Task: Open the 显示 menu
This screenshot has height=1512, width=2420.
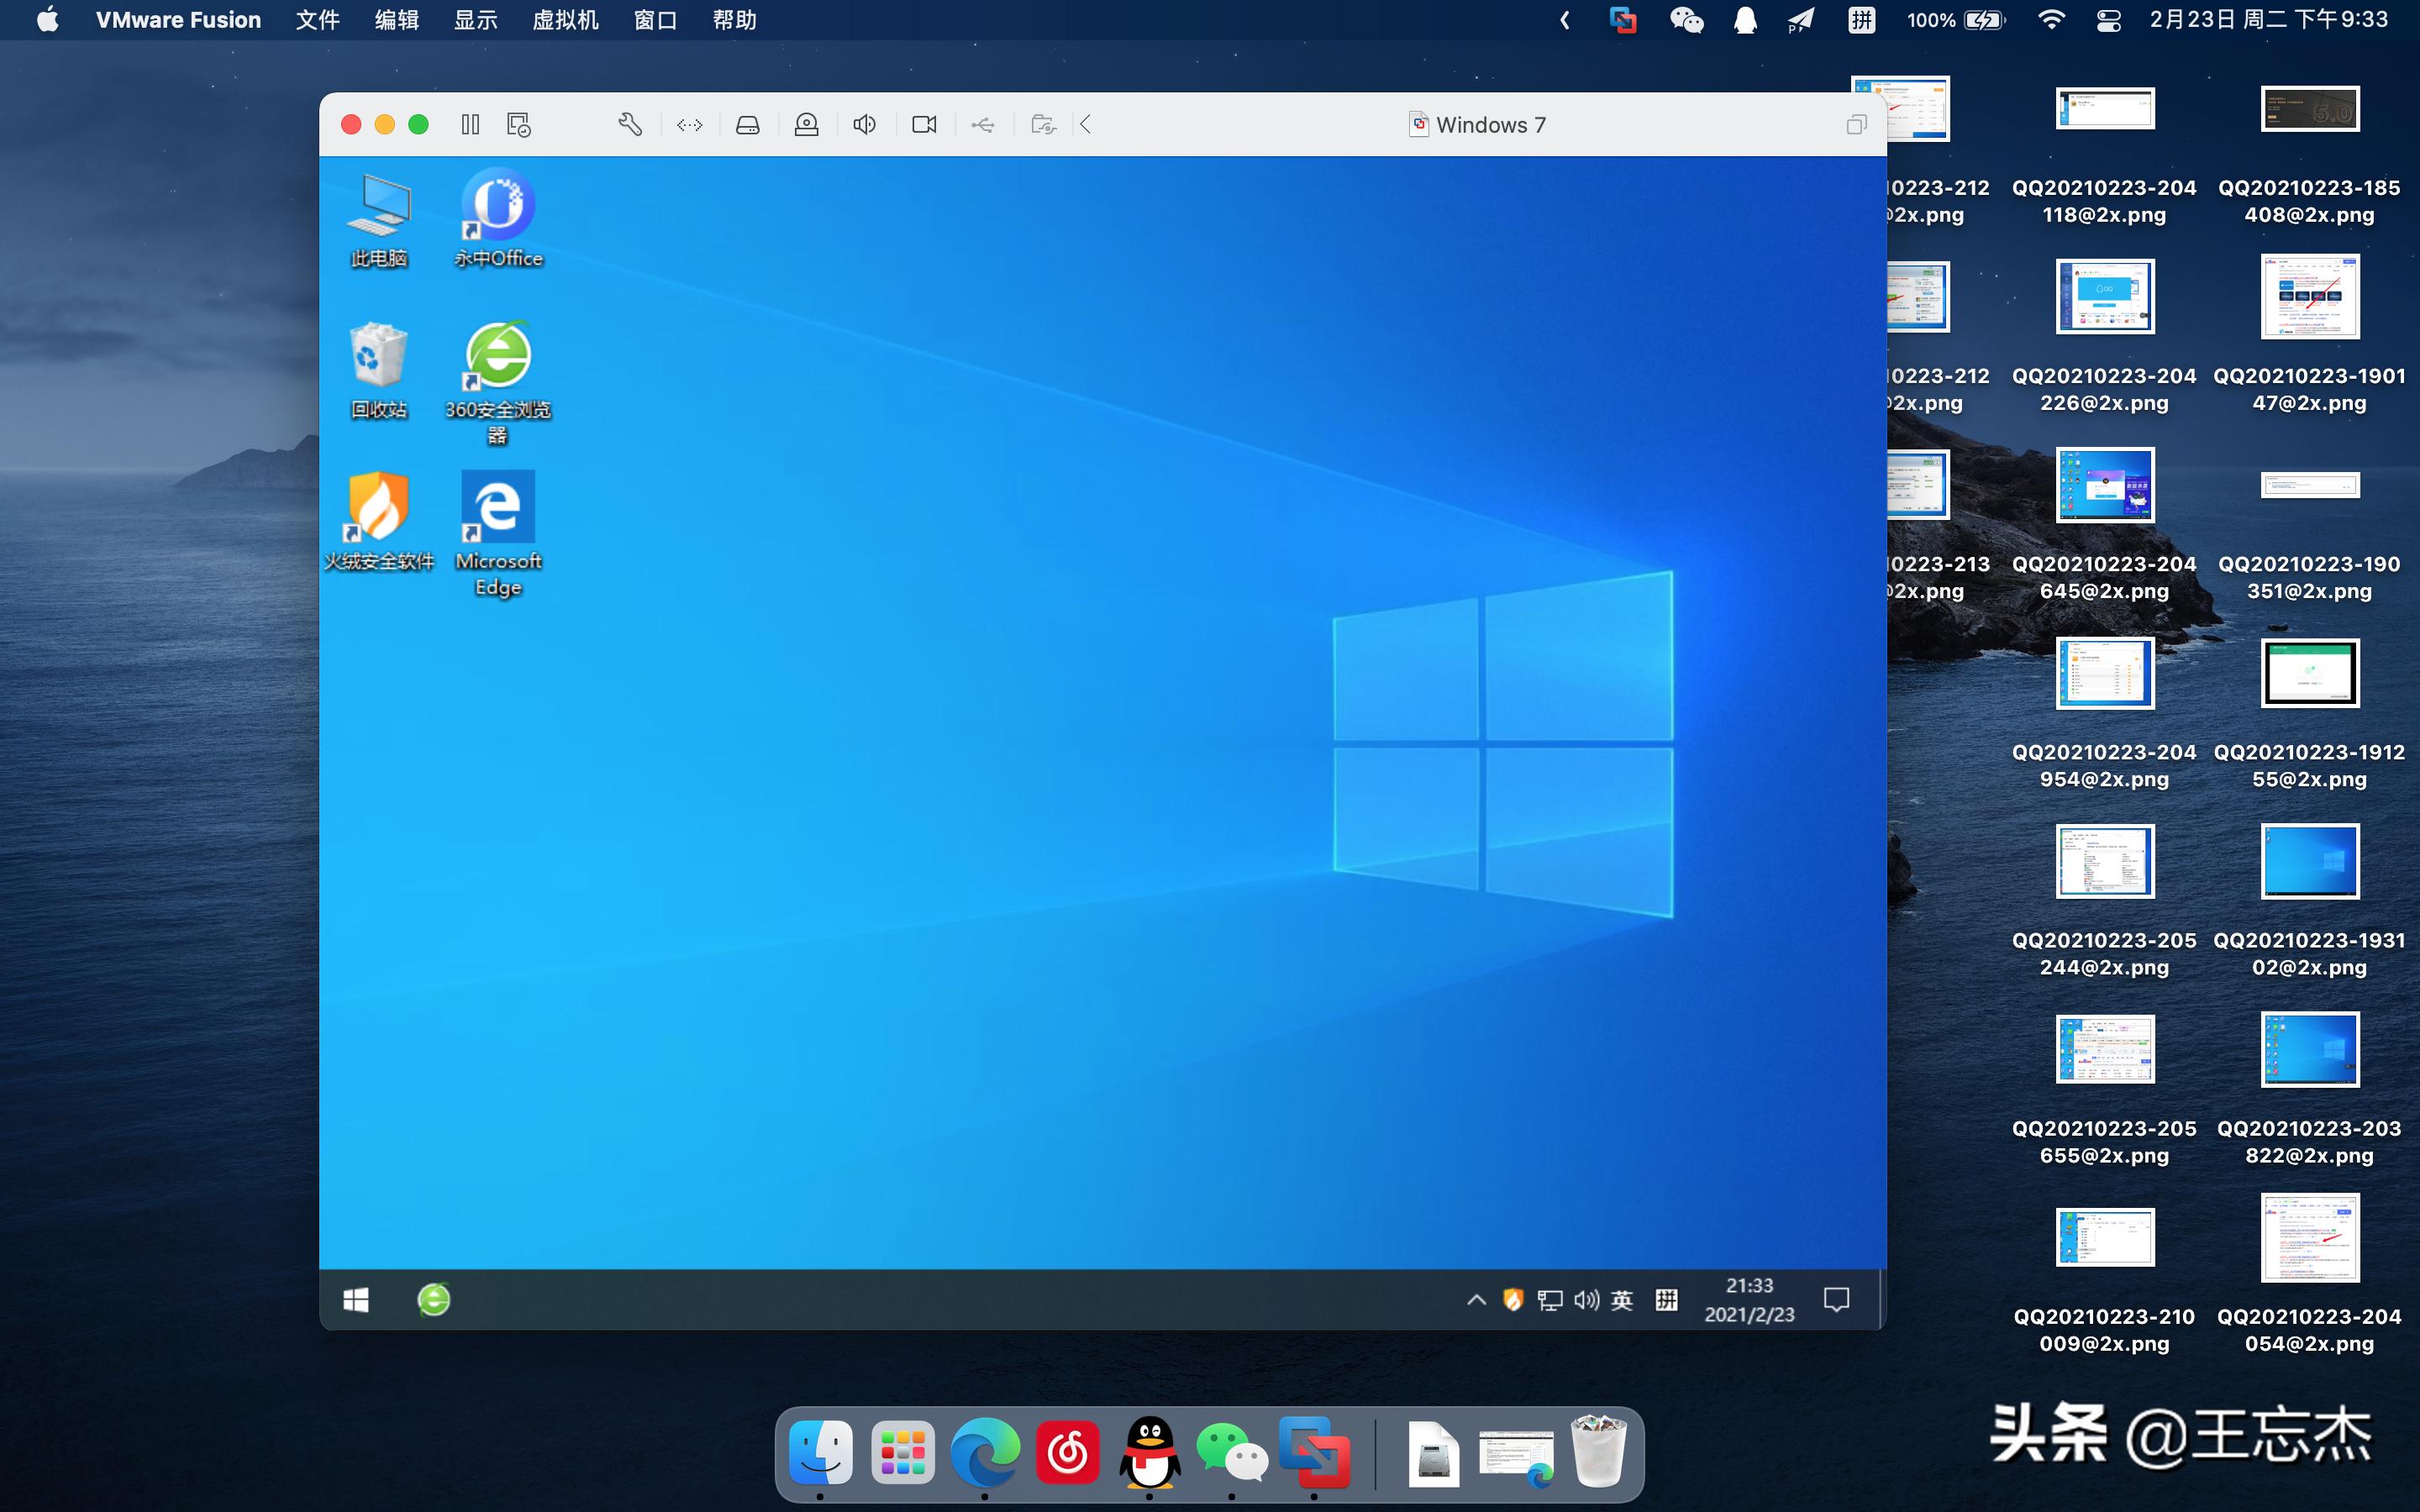Action: [475, 20]
